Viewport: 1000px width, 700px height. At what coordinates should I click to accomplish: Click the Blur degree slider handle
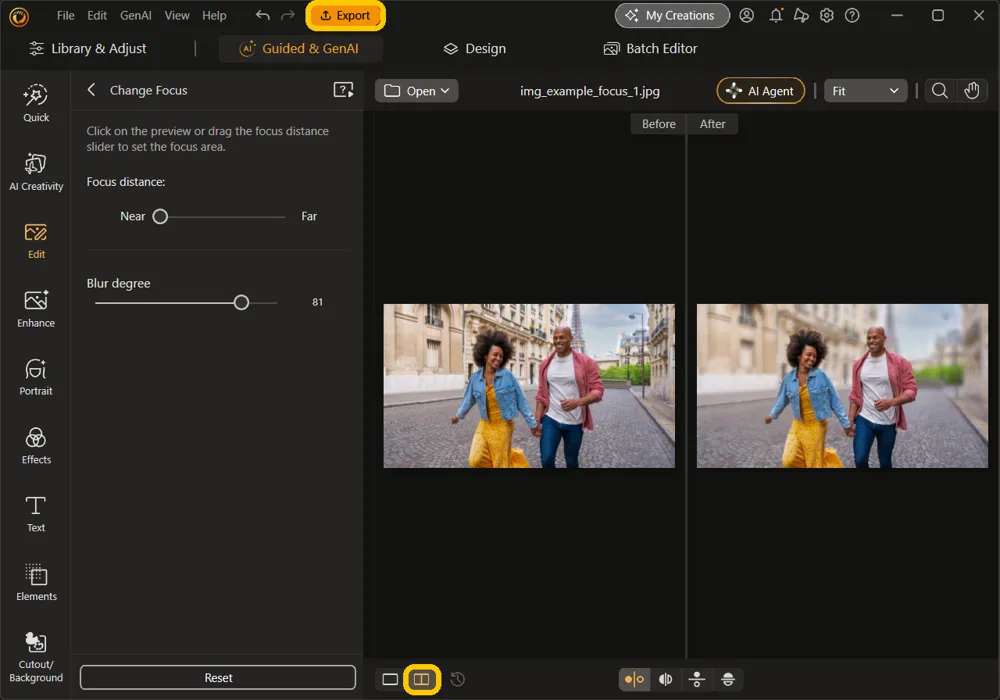tap(241, 302)
